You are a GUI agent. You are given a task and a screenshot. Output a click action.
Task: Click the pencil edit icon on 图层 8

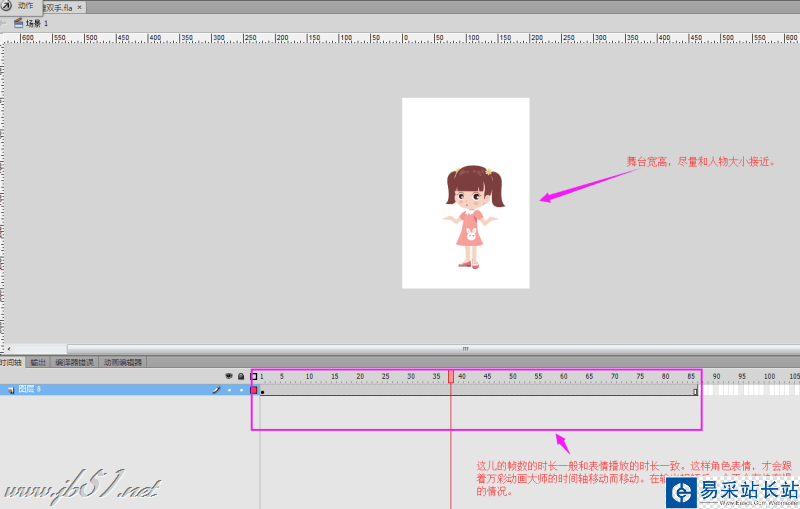tap(216, 390)
